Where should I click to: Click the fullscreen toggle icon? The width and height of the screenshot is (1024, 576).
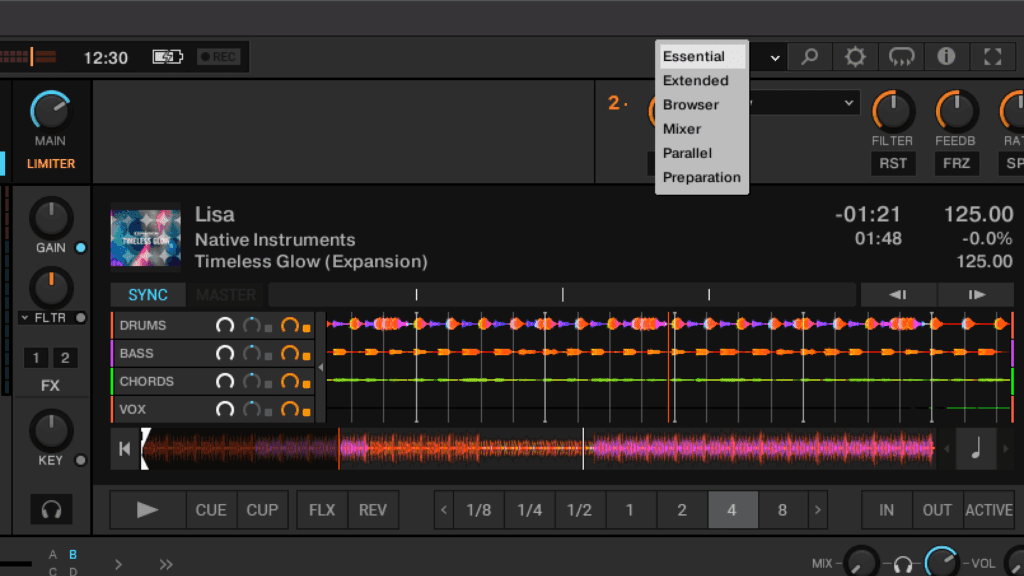point(993,57)
